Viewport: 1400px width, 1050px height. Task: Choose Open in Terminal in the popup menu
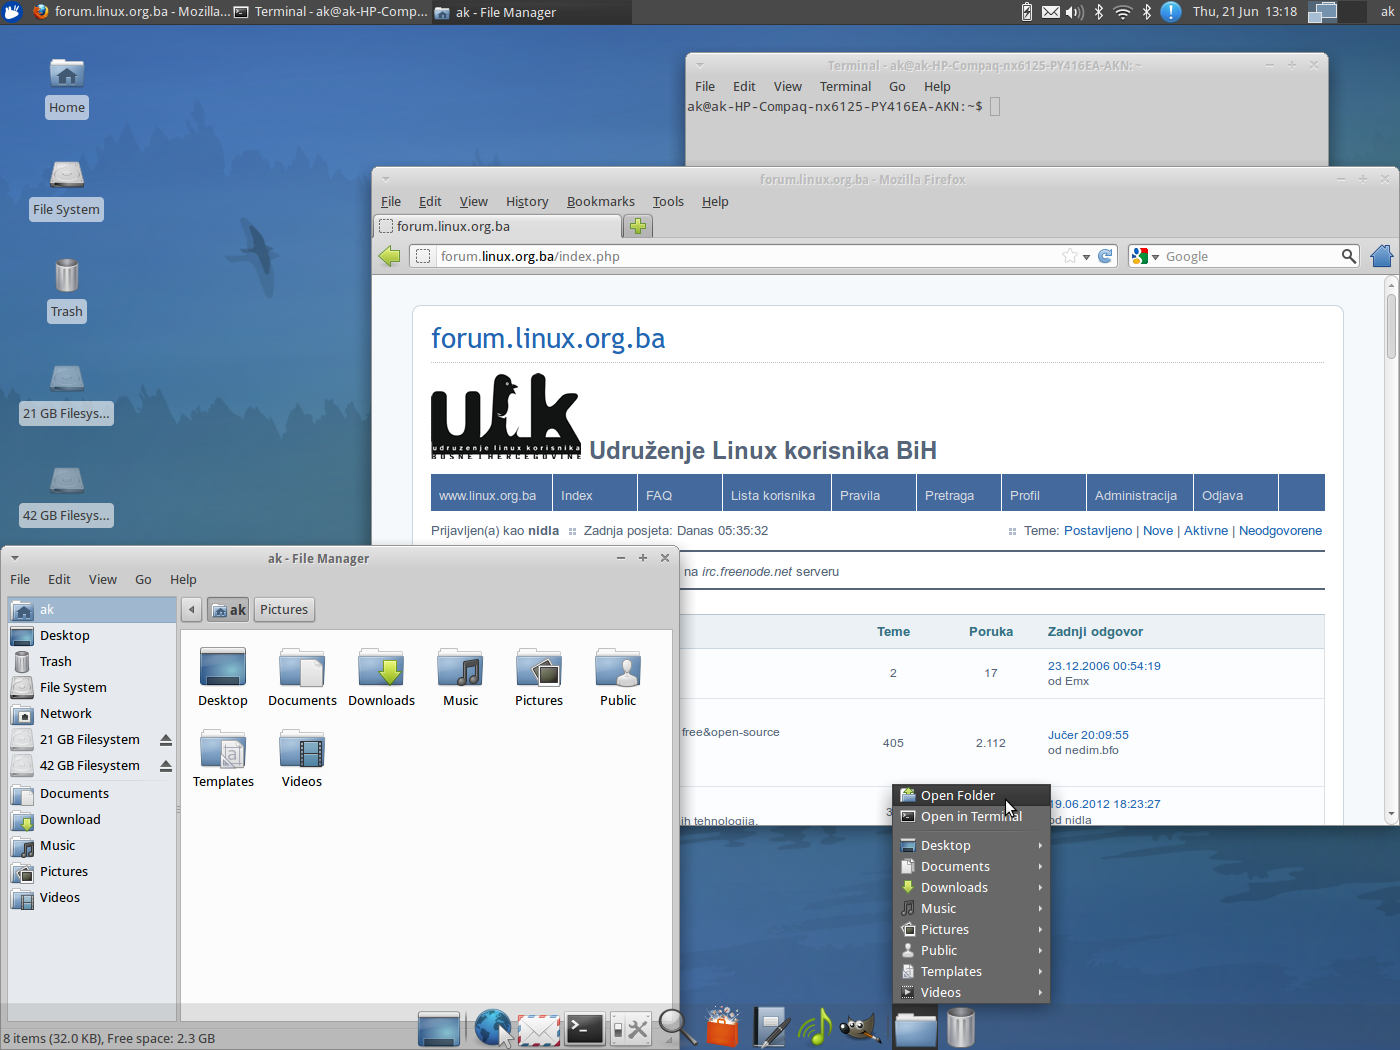click(x=971, y=816)
